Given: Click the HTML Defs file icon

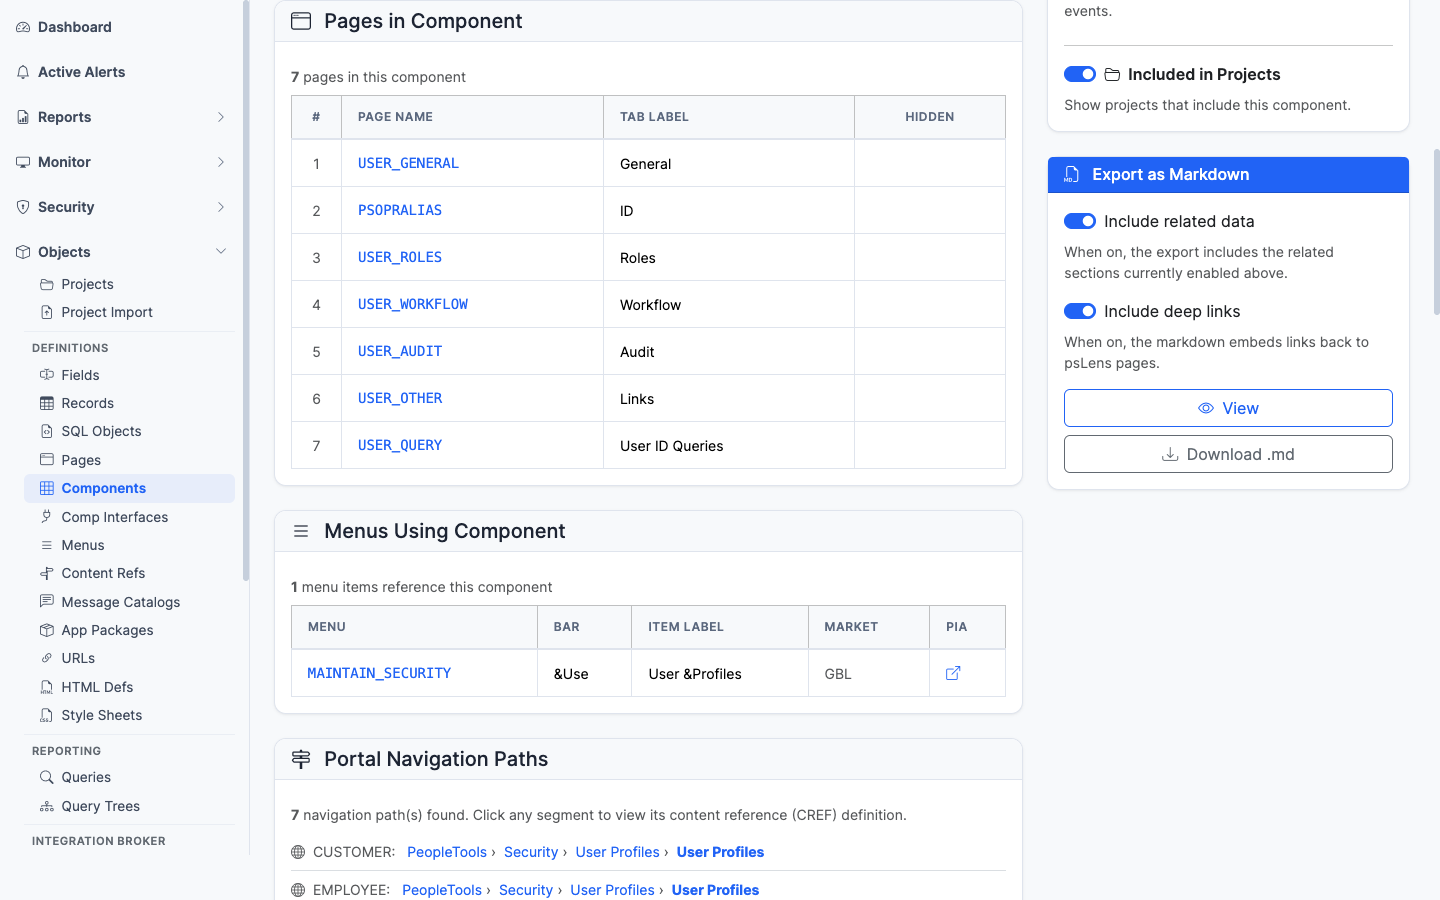Looking at the screenshot, I should click(47, 687).
